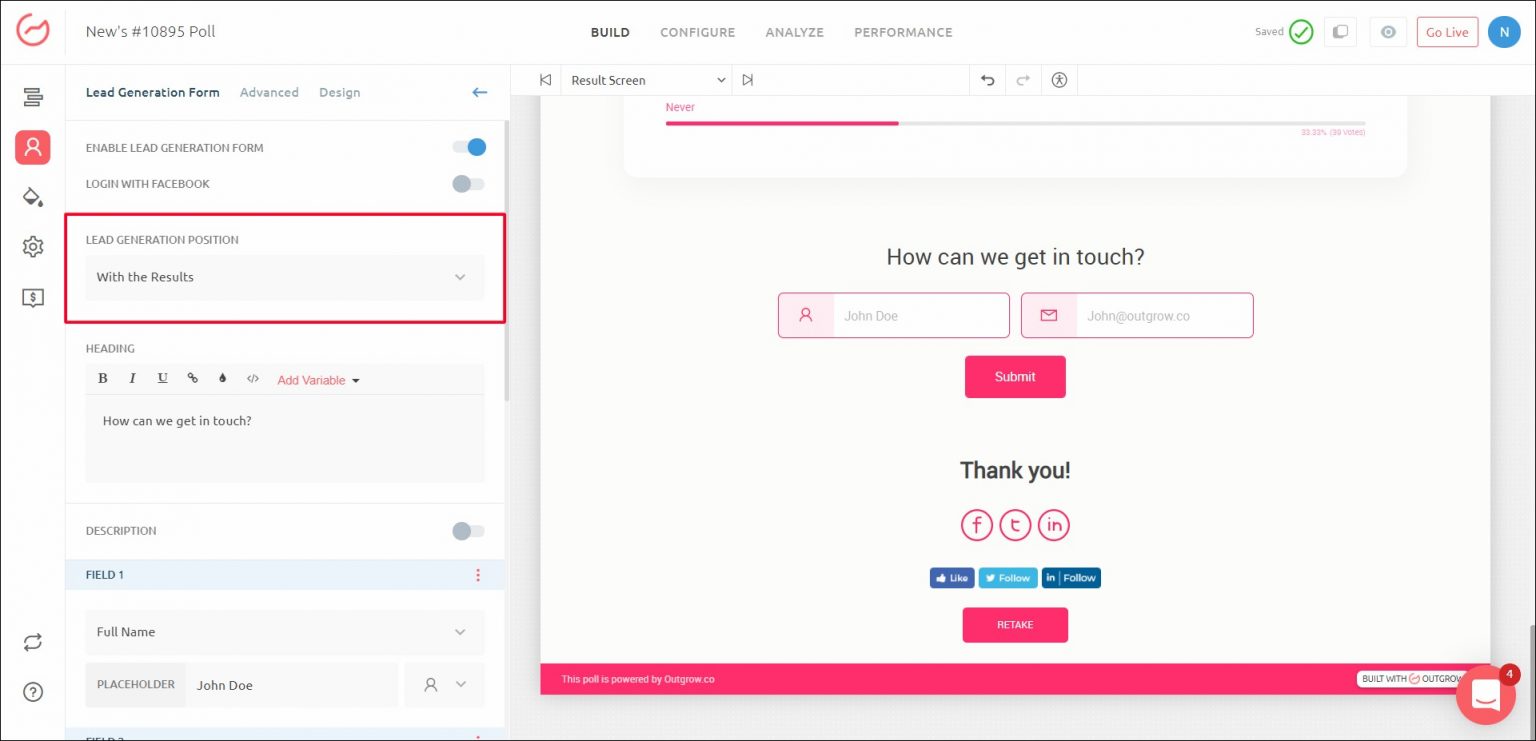
Task: Open the Result Screen selector dropdown
Action: point(645,80)
